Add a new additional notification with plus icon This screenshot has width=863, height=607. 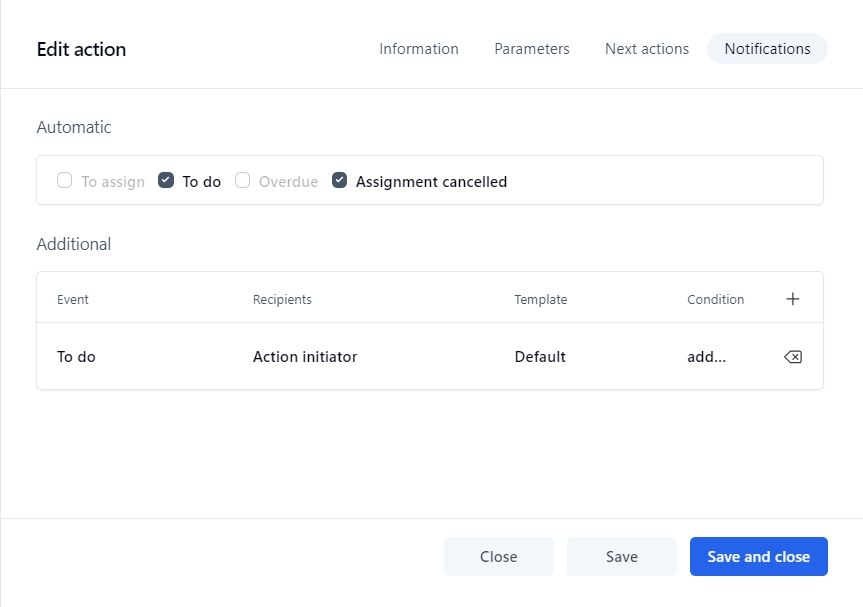click(x=793, y=299)
